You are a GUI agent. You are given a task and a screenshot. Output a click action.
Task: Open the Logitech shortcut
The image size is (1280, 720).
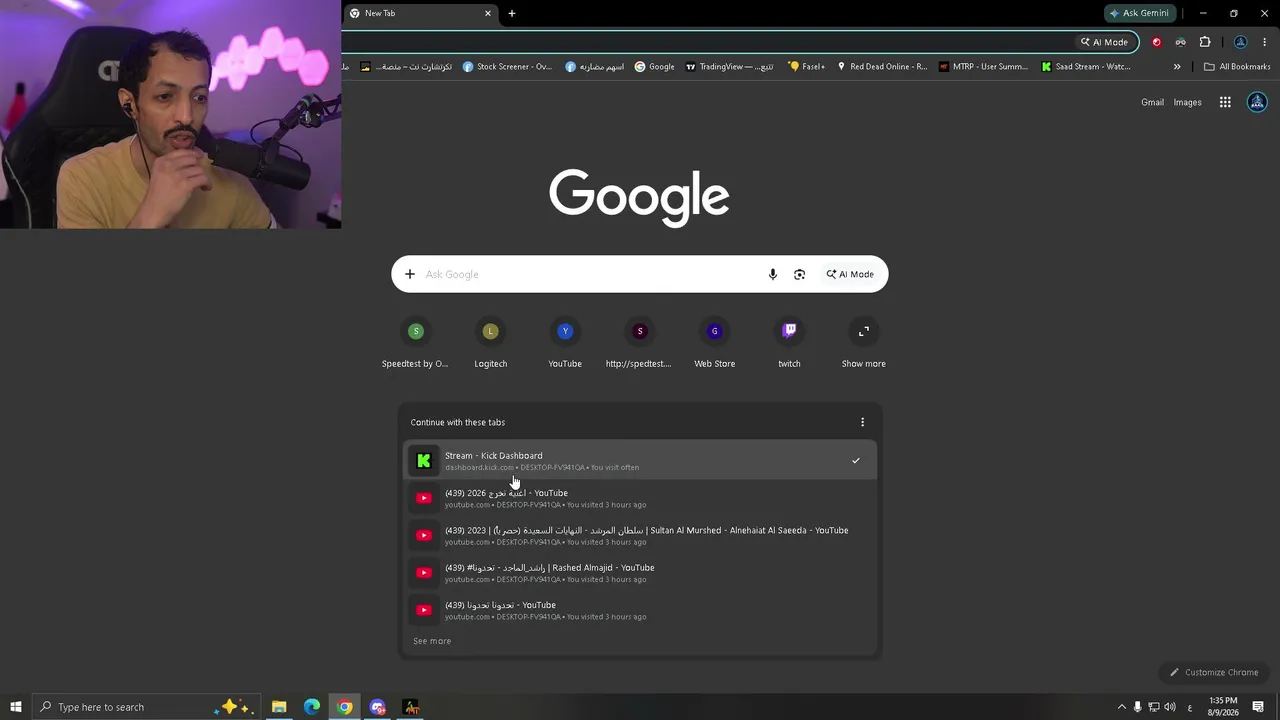(x=490, y=342)
